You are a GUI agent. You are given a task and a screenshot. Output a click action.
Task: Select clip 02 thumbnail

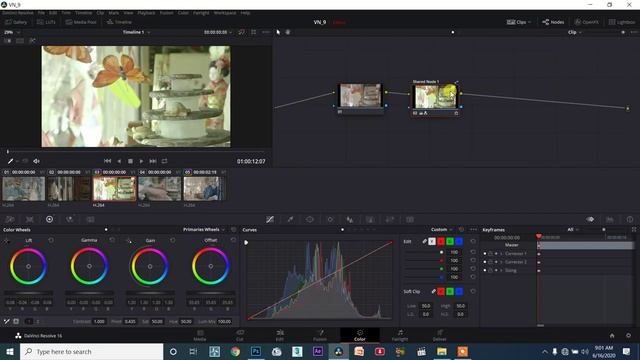pos(69,189)
